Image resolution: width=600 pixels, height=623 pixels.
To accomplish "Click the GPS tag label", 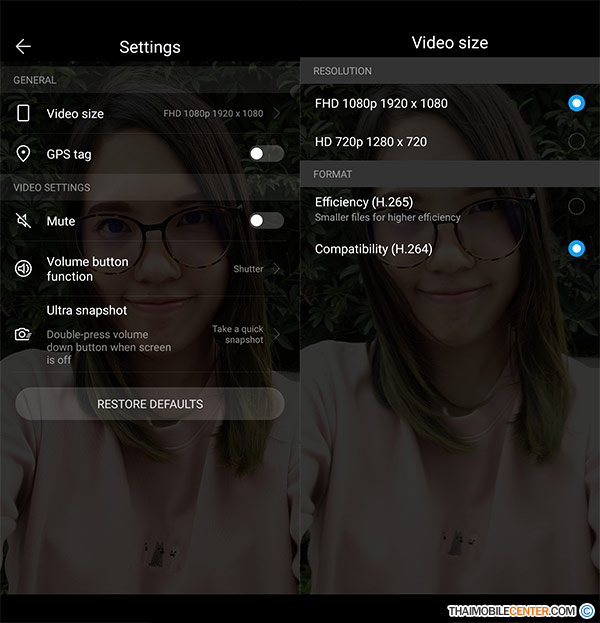I will (69, 154).
